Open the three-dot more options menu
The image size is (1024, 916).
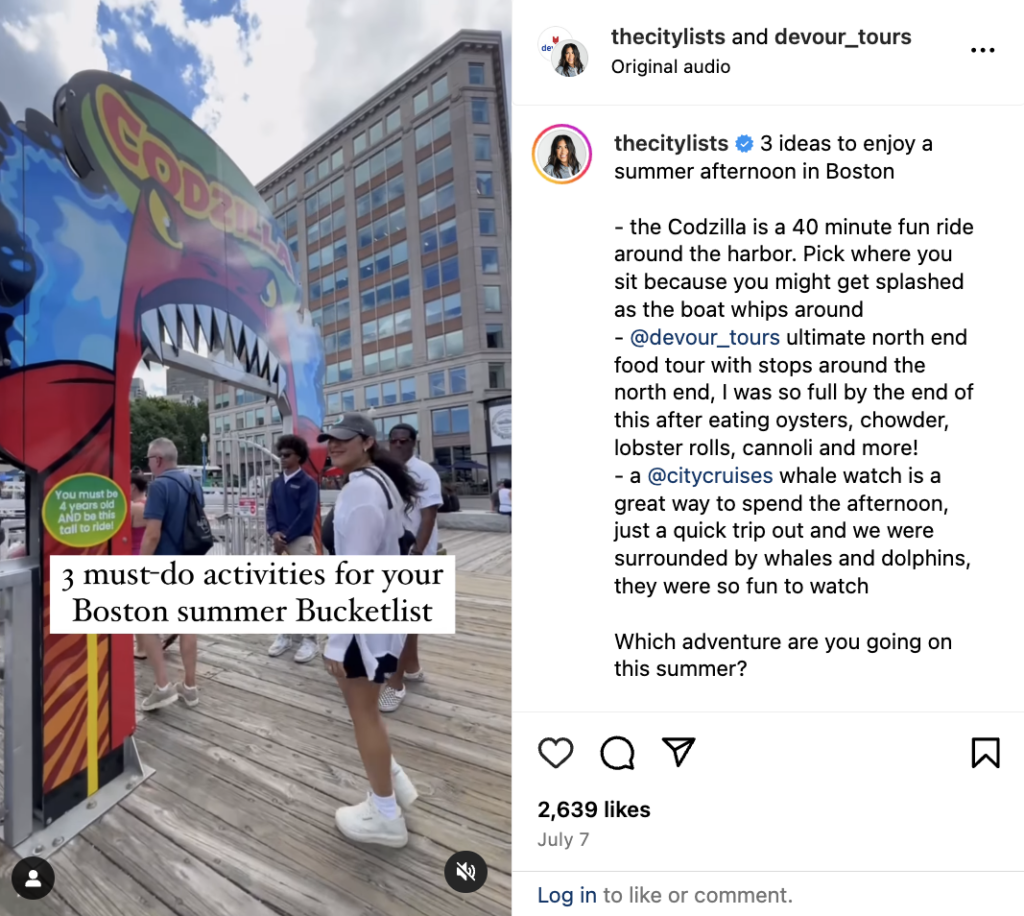pos(982,50)
